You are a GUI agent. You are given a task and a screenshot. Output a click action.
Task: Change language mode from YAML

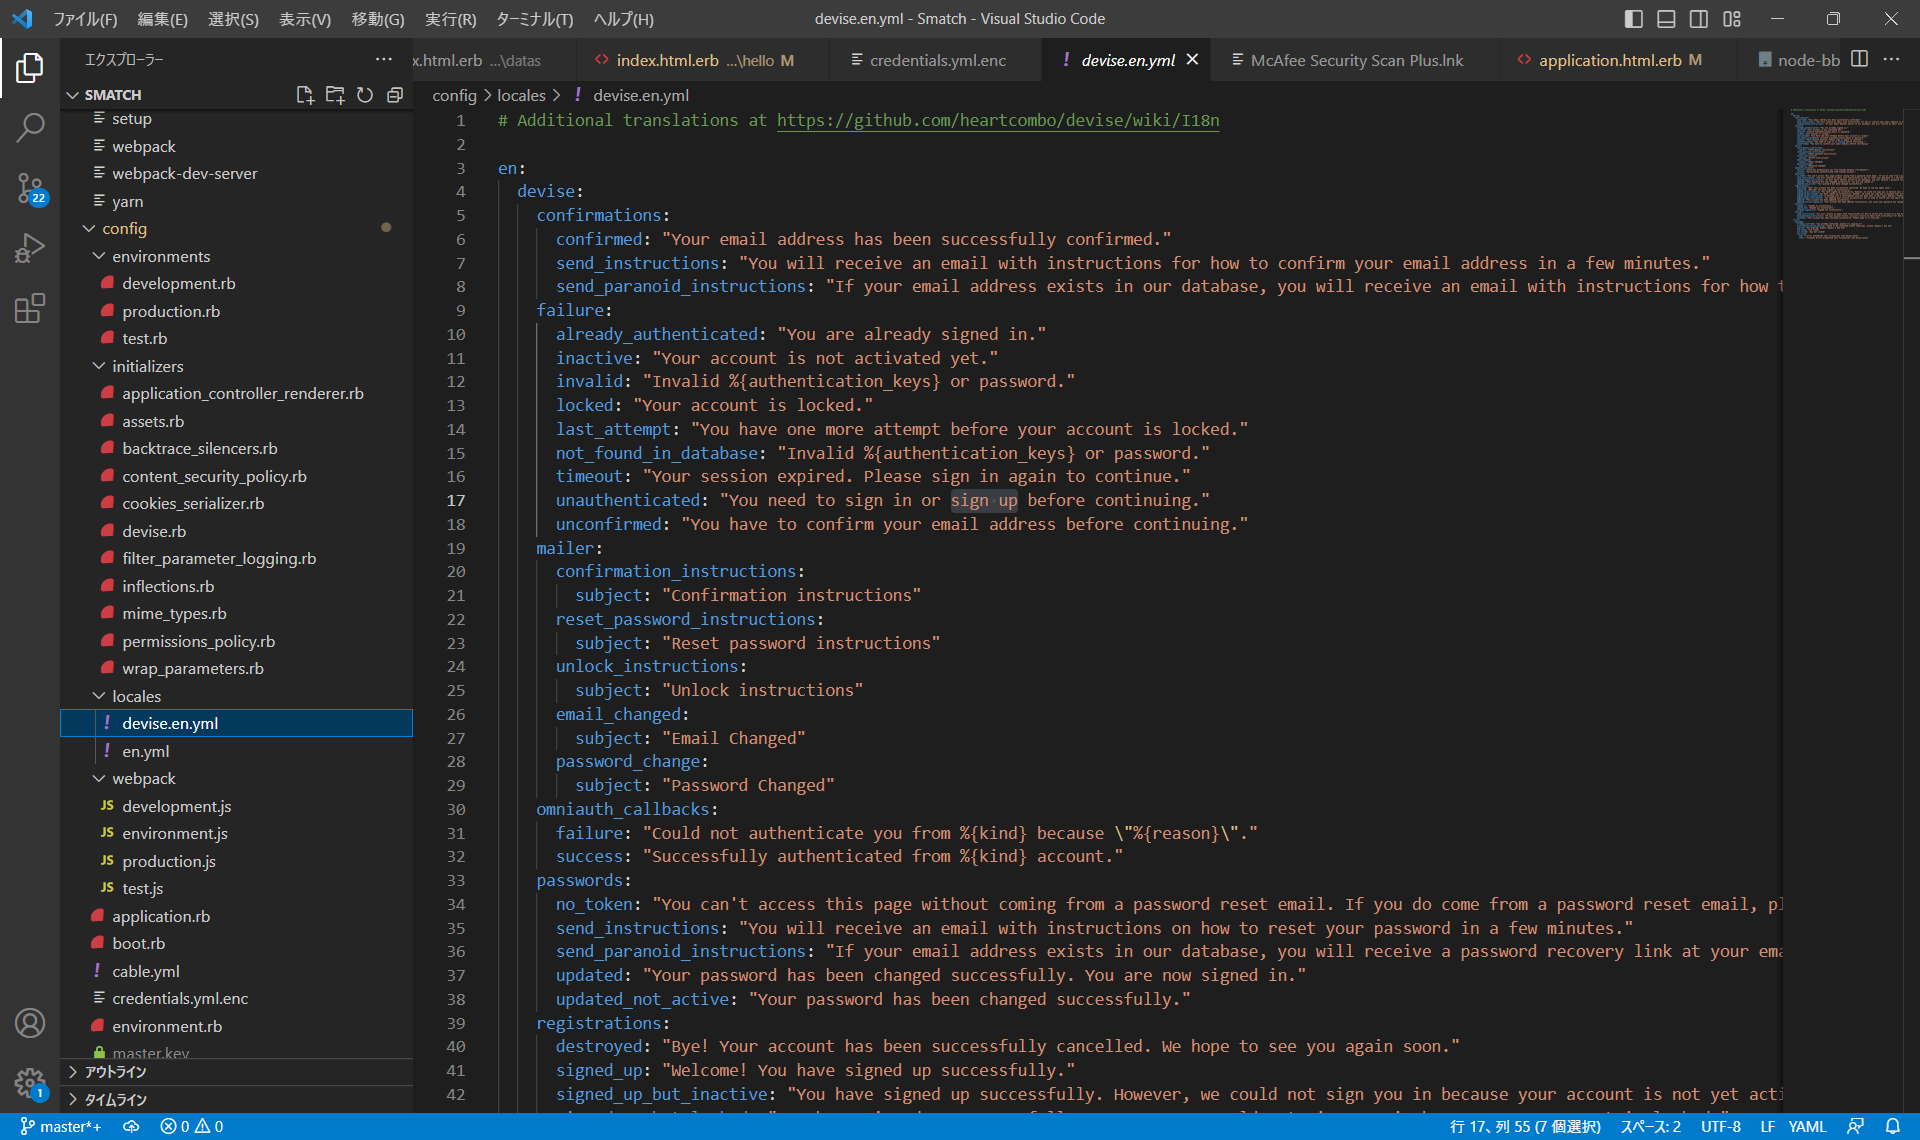tap(1807, 1127)
